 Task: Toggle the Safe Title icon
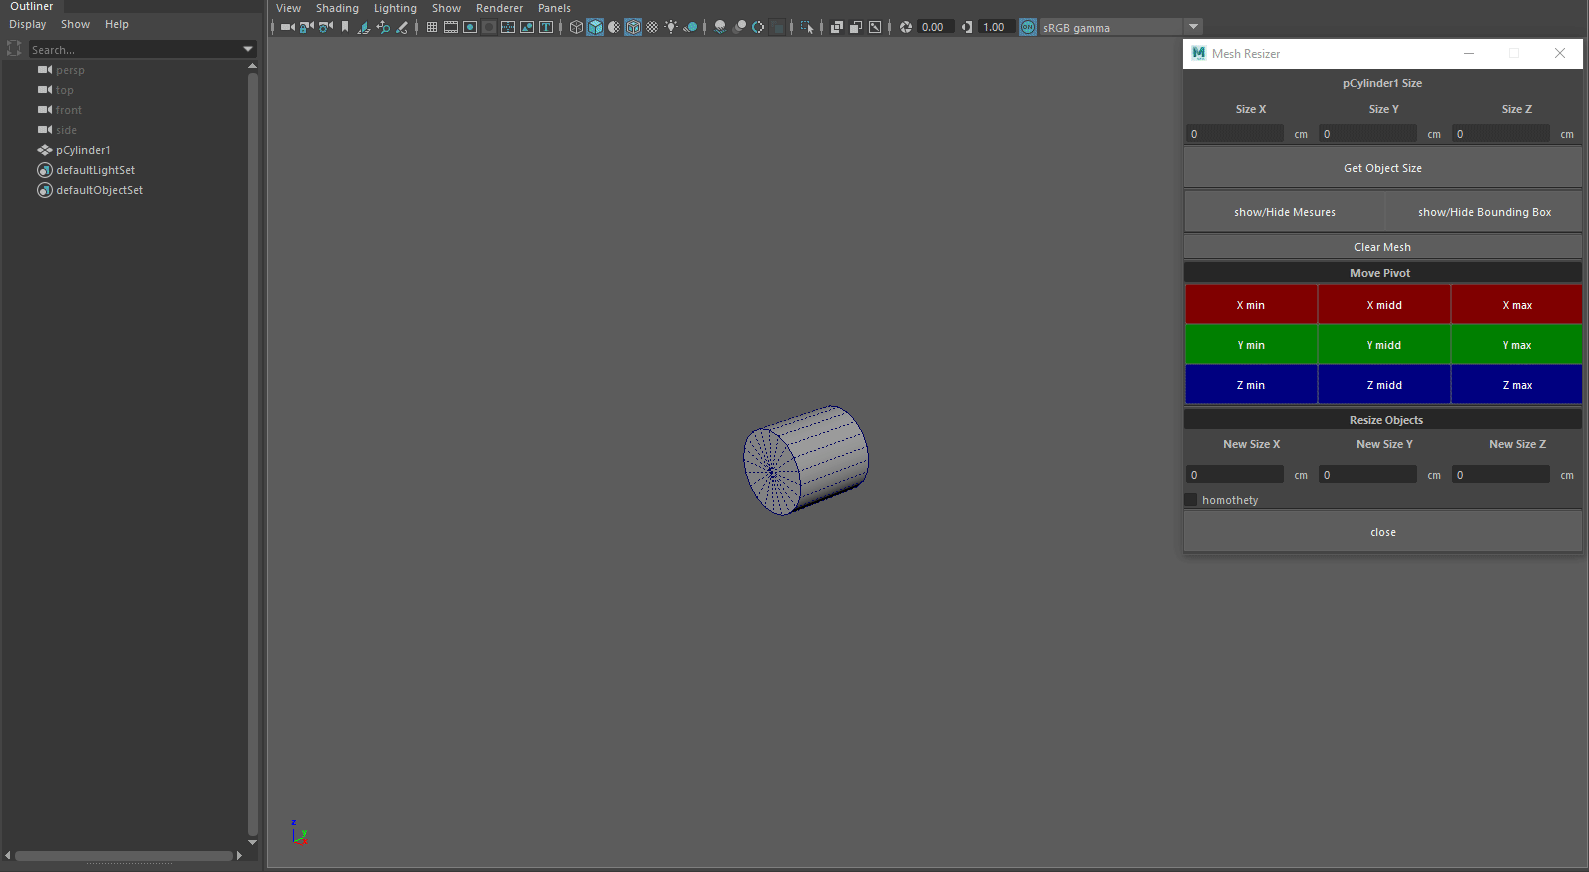546,27
